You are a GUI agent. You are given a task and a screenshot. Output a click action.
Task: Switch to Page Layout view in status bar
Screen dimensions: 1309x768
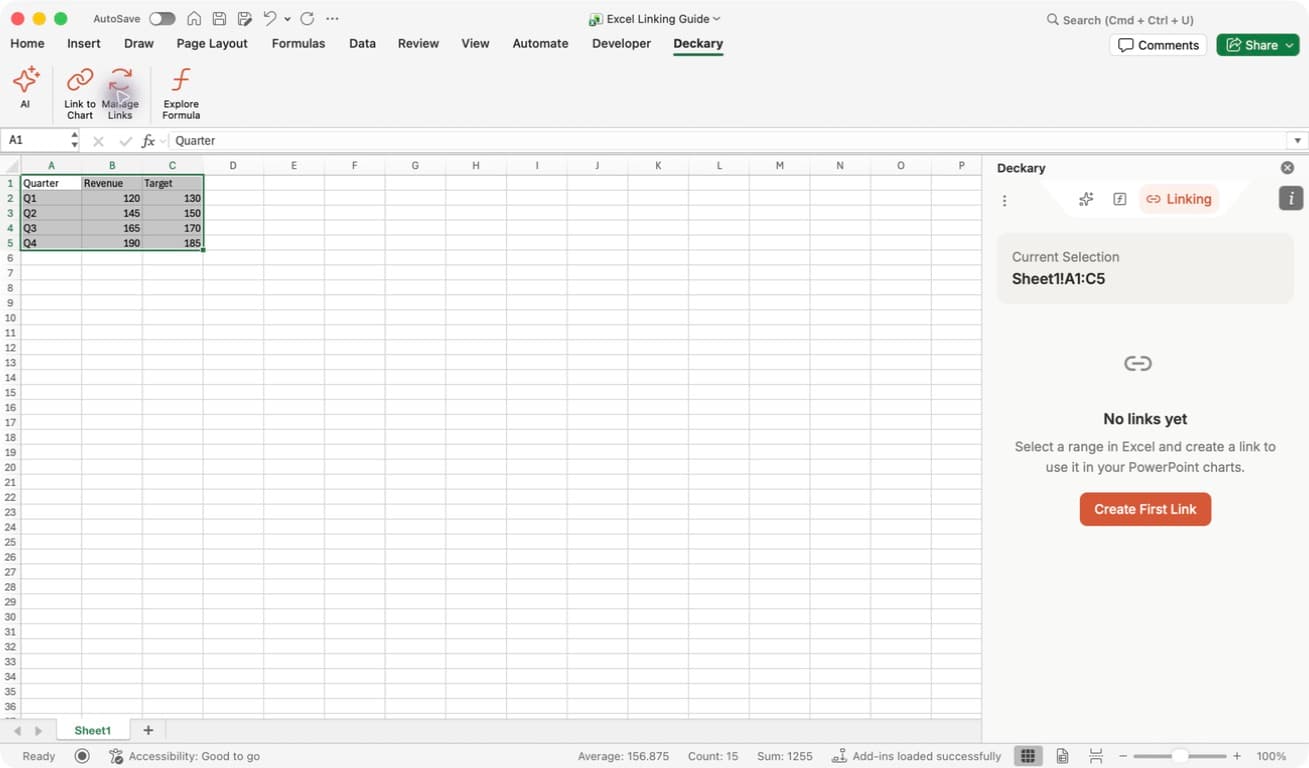tap(1063, 756)
